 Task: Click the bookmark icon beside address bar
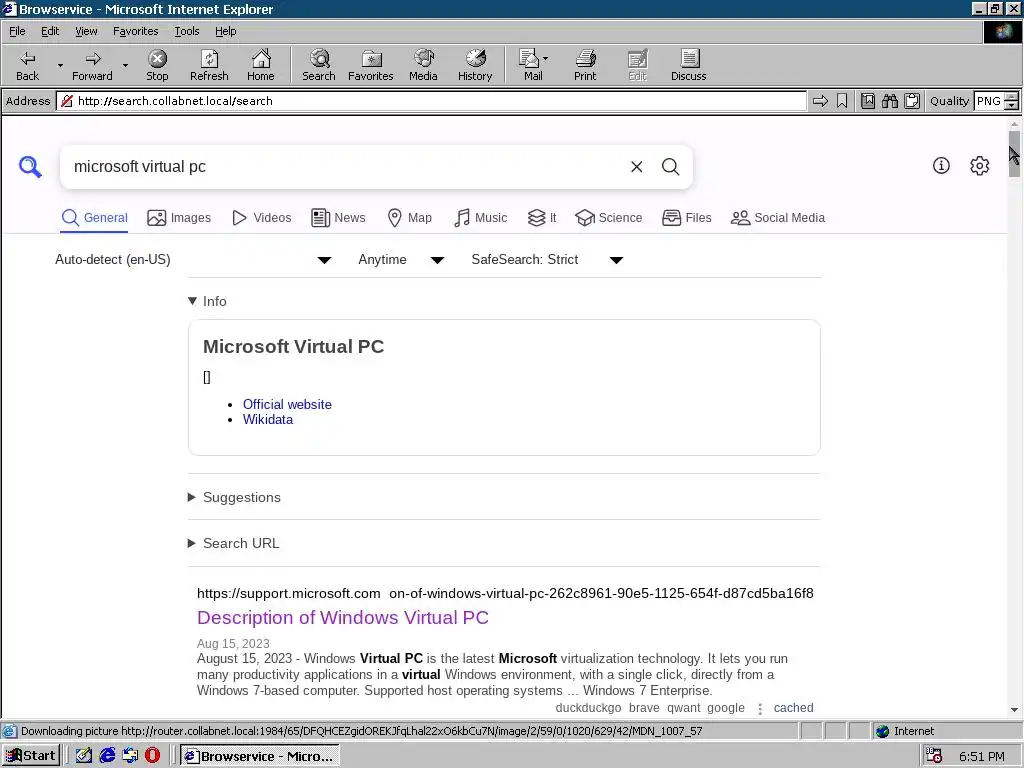tap(842, 101)
